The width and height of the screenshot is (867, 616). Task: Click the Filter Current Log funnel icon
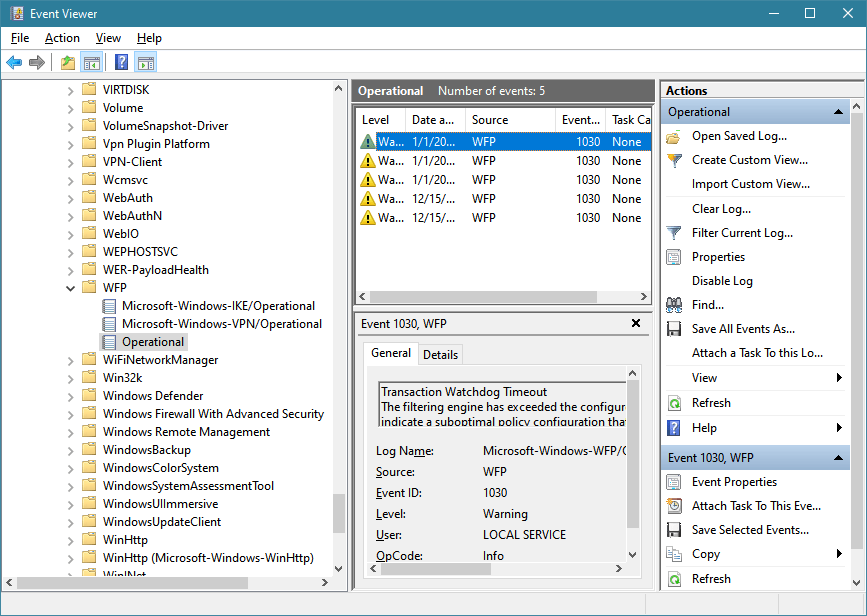674,233
